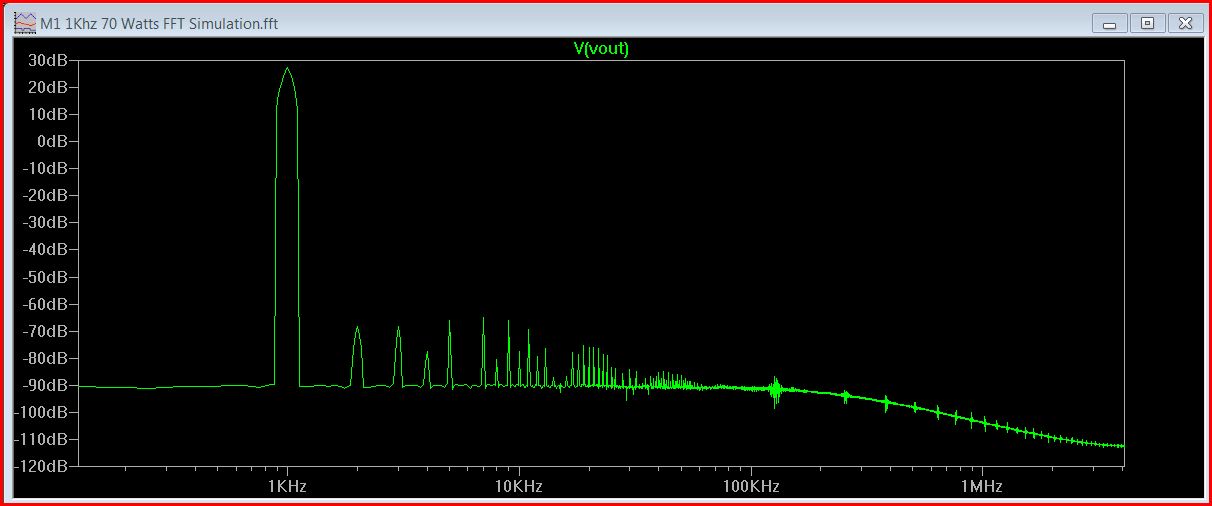Click the 0dB axis label

pos(52,141)
